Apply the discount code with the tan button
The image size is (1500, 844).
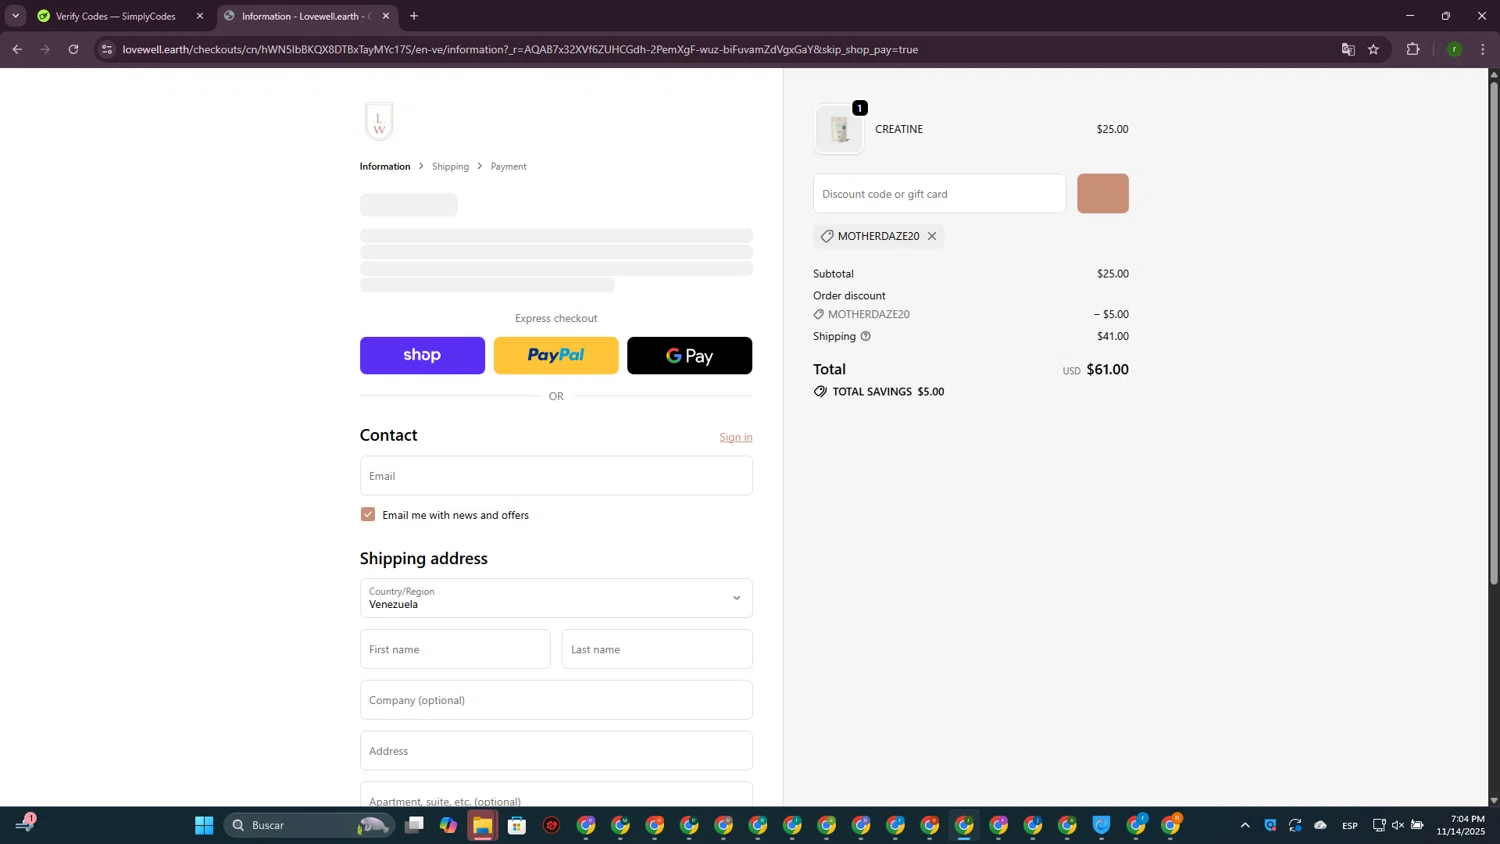pyautogui.click(x=1103, y=194)
